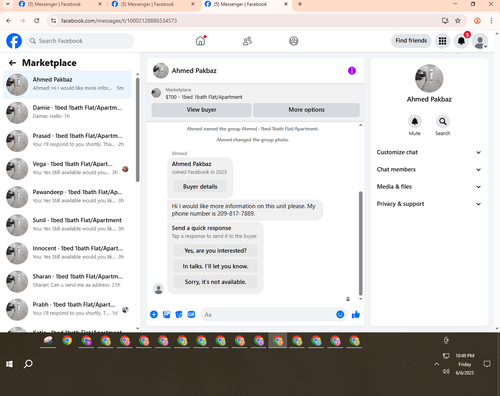
Task: Open the Prabh conversation
Action: tap(68, 309)
